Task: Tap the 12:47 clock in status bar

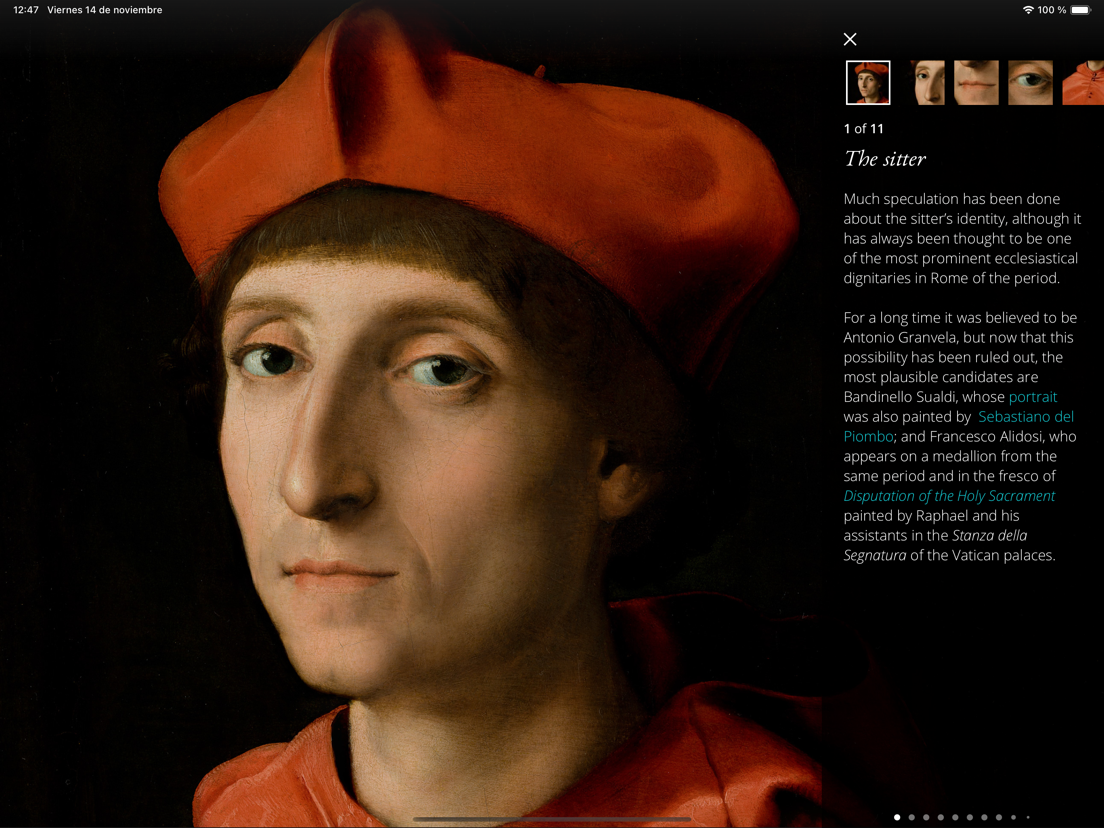Action: coord(26,10)
